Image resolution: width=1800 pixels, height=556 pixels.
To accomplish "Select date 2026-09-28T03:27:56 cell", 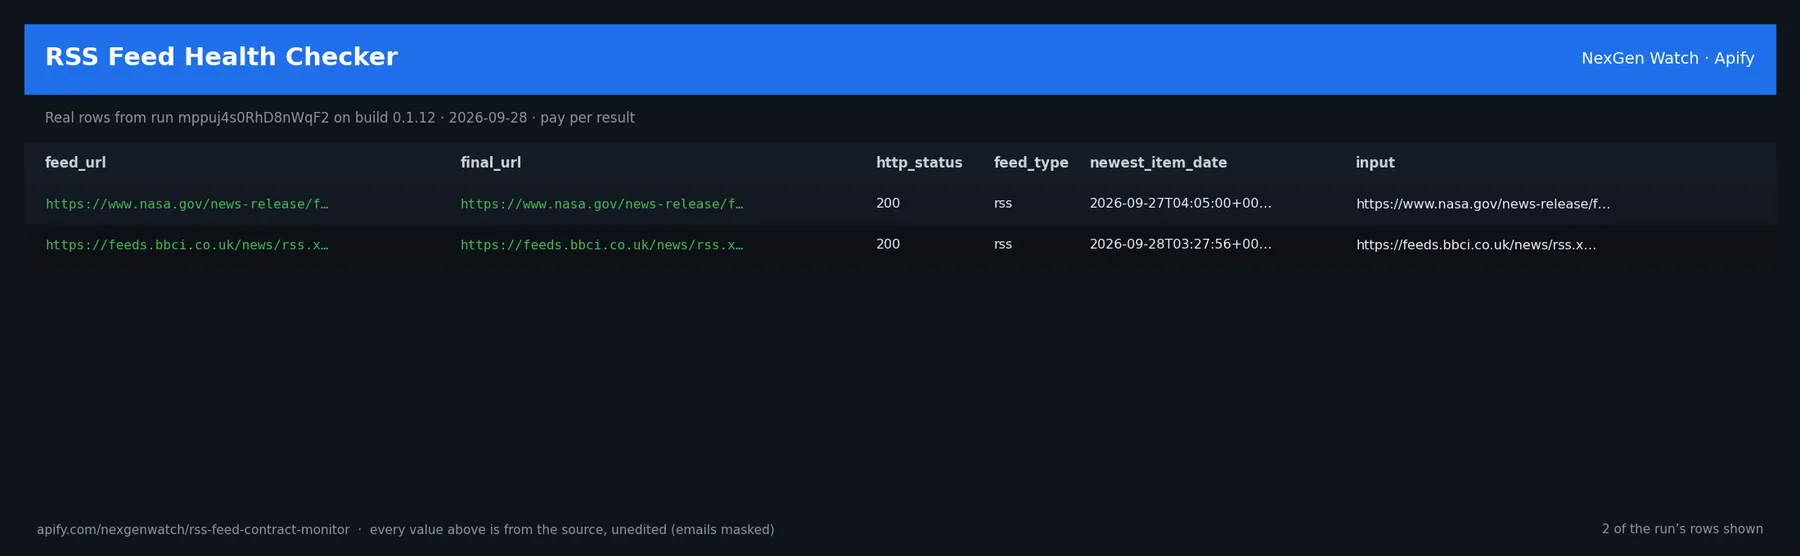I will point(1181,245).
